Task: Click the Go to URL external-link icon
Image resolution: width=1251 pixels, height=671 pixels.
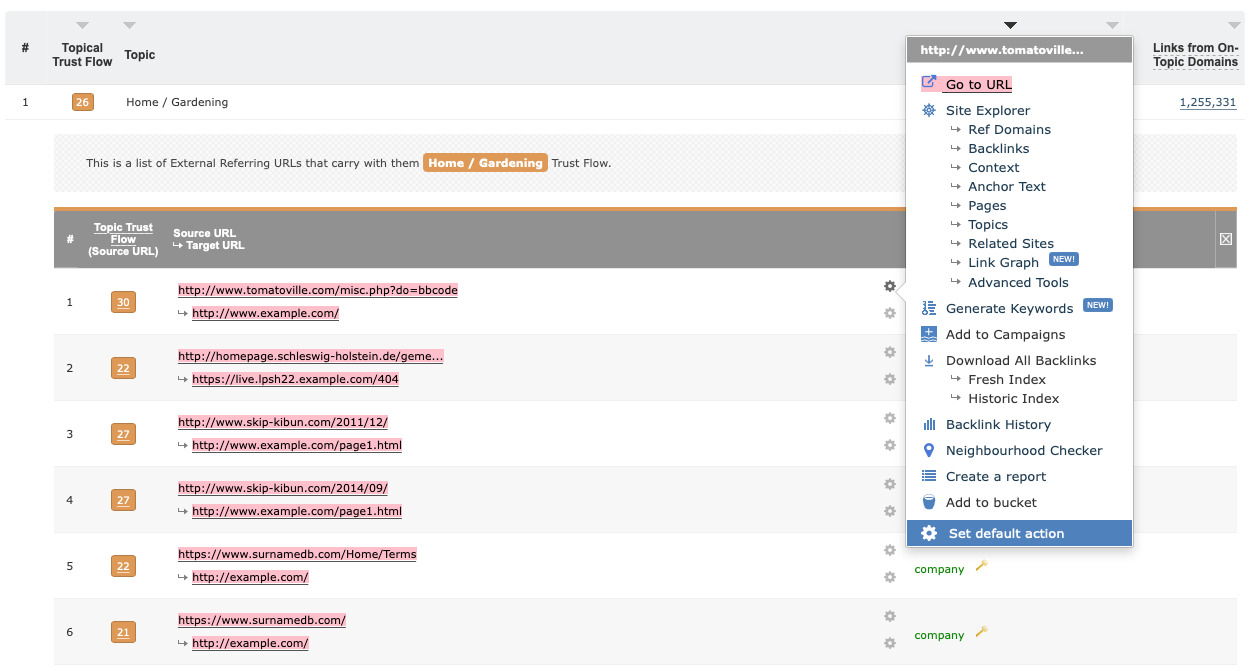Action: click(929, 83)
